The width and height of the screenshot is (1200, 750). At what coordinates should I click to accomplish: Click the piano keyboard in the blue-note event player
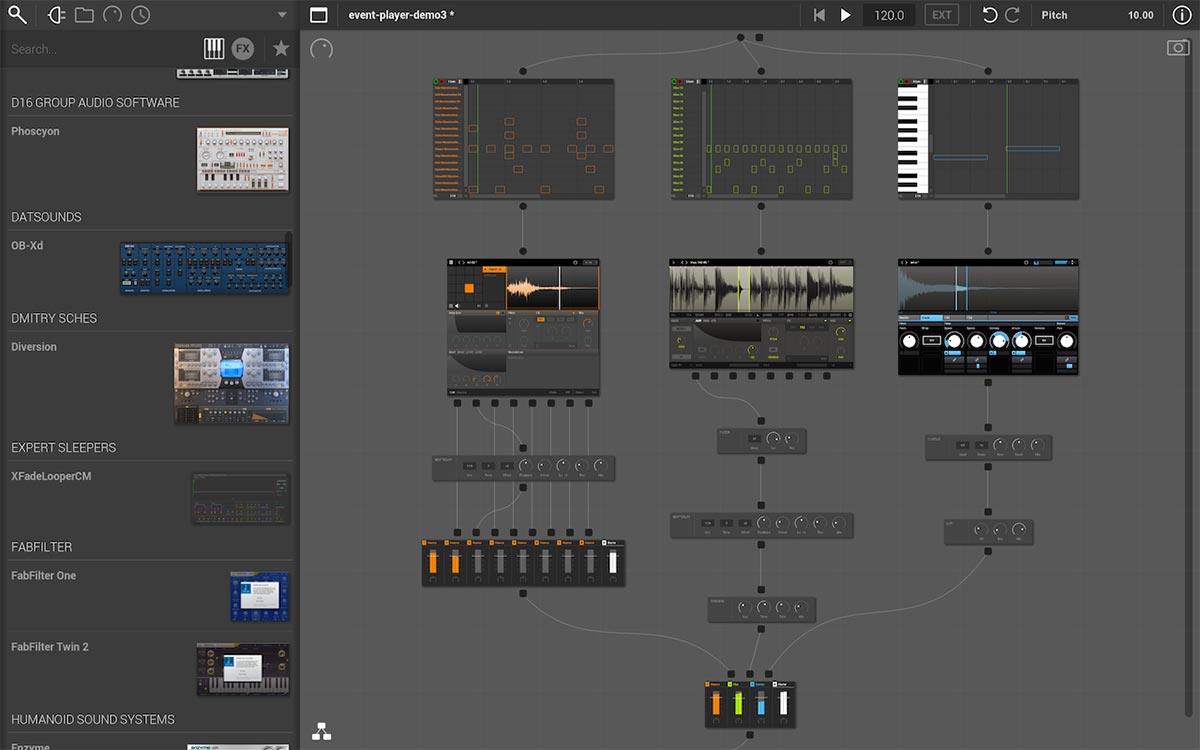[x=913, y=139]
